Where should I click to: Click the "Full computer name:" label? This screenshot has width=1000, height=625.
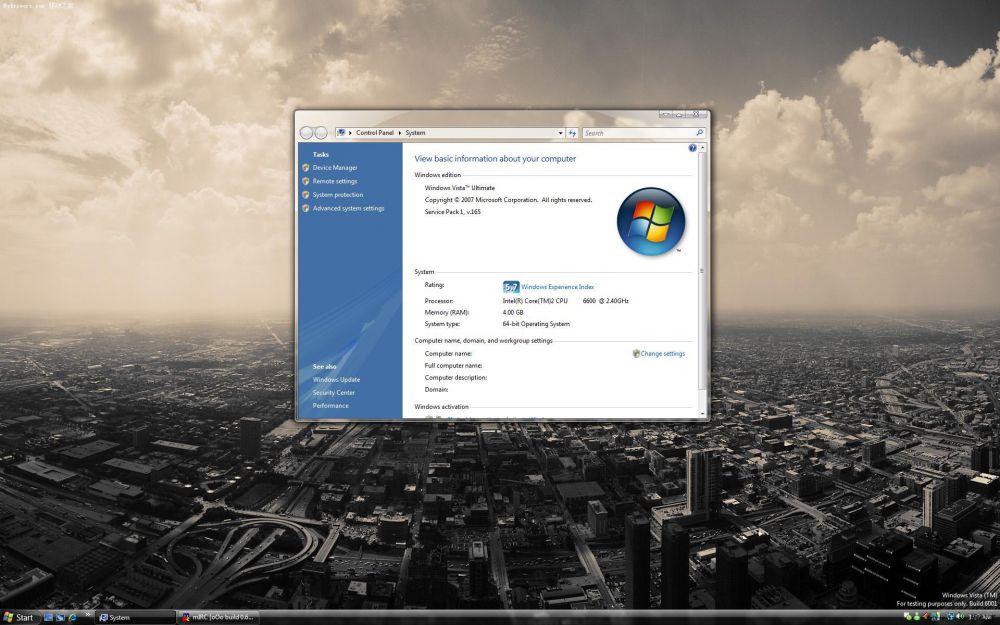click(x=453, y=365)
